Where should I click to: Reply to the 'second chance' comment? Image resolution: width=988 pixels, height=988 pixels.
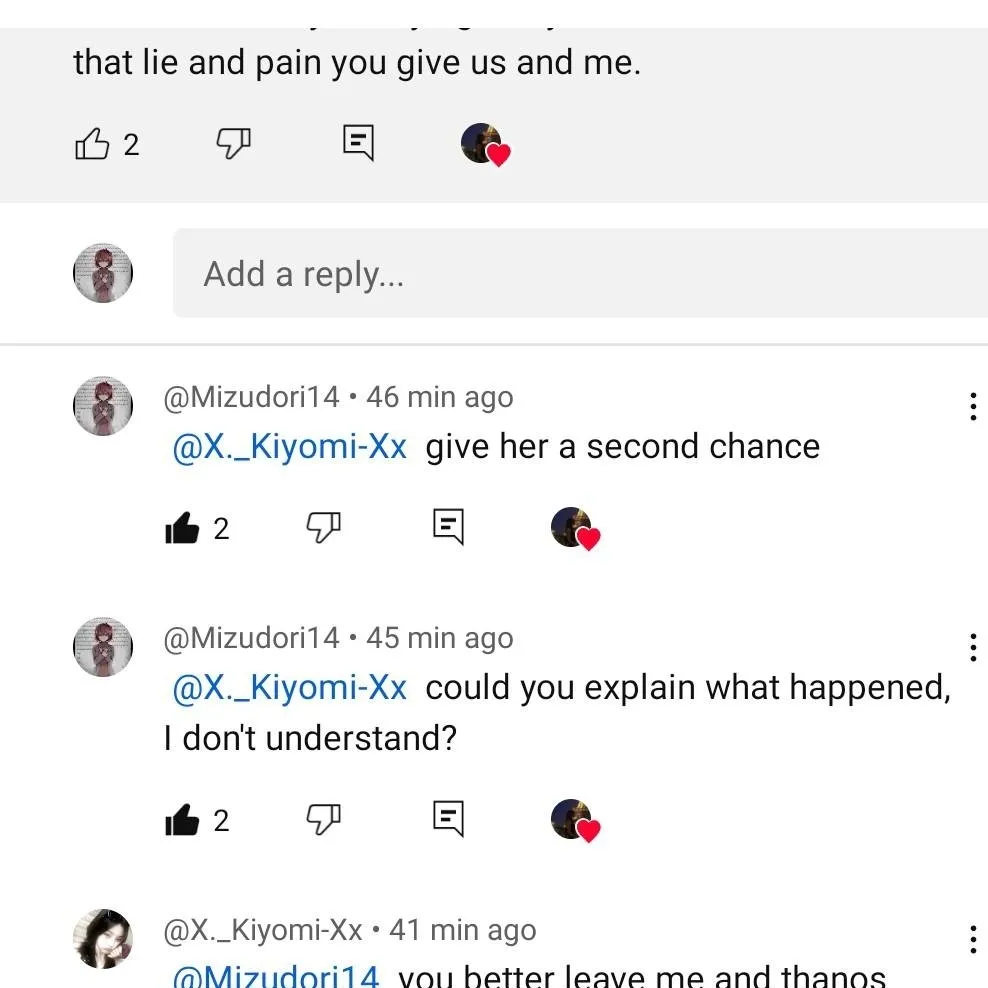pyautogui.click(x=448, y=526)
